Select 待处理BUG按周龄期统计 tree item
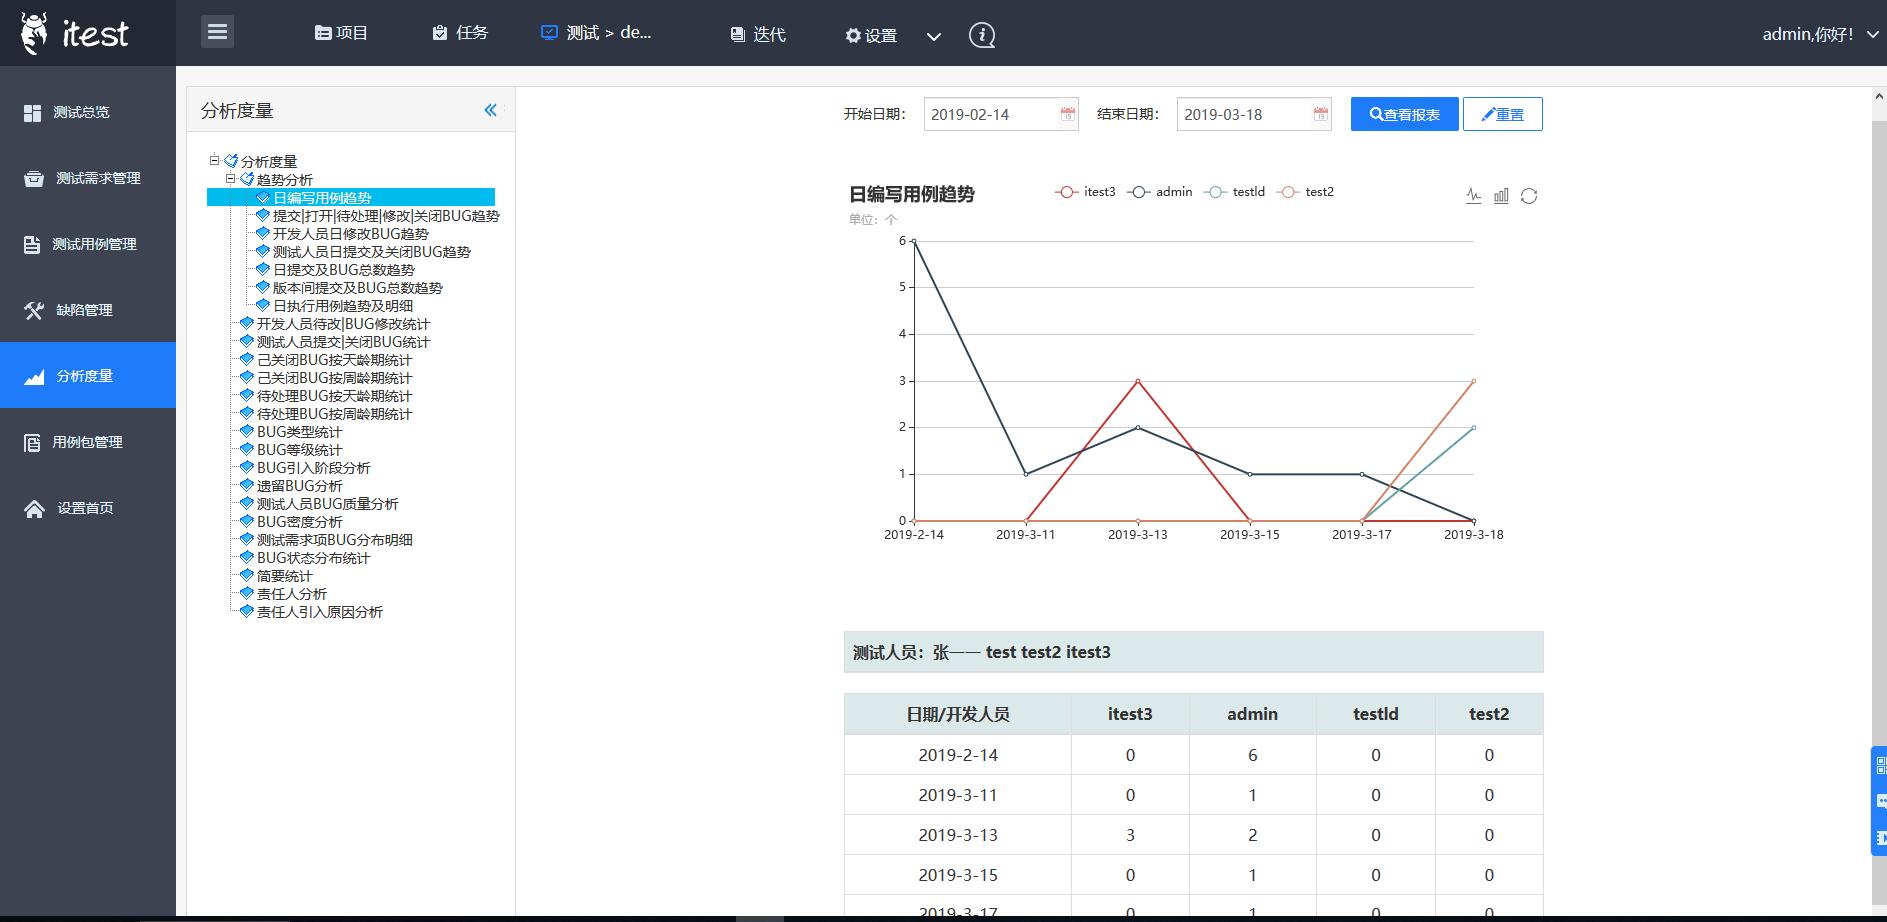 [x=334, y=414]
